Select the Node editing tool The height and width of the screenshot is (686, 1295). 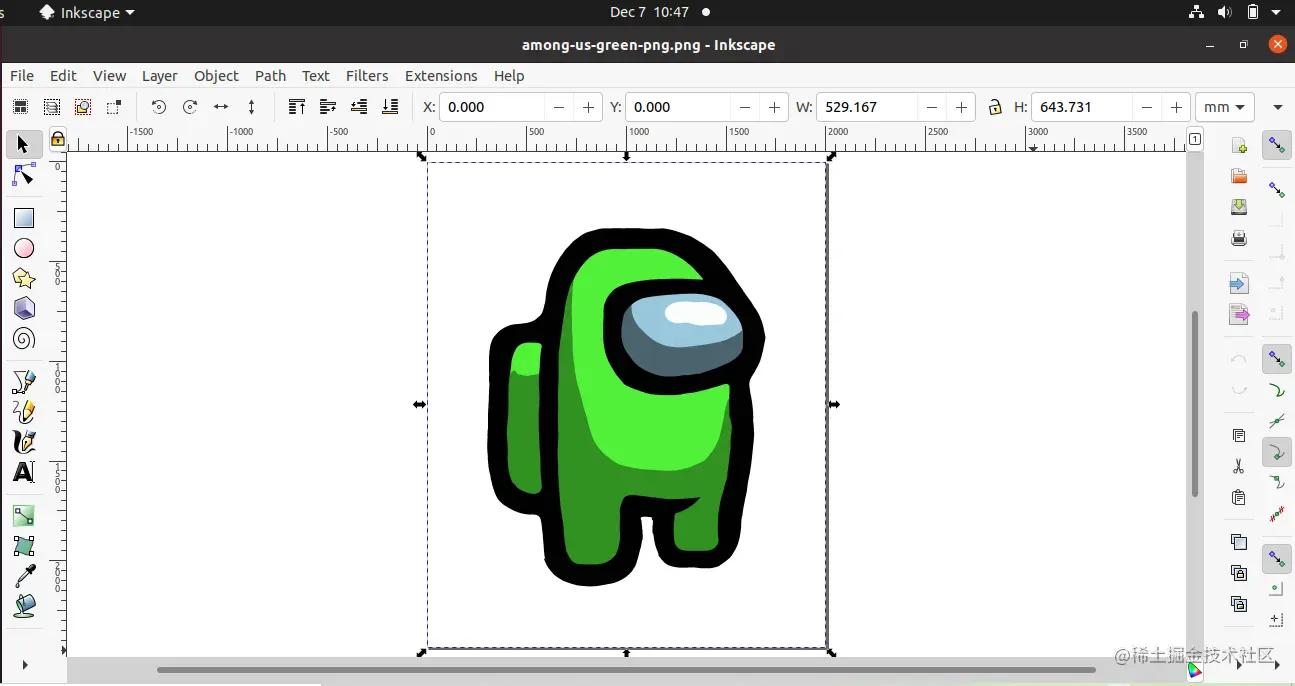pos(23,175)
